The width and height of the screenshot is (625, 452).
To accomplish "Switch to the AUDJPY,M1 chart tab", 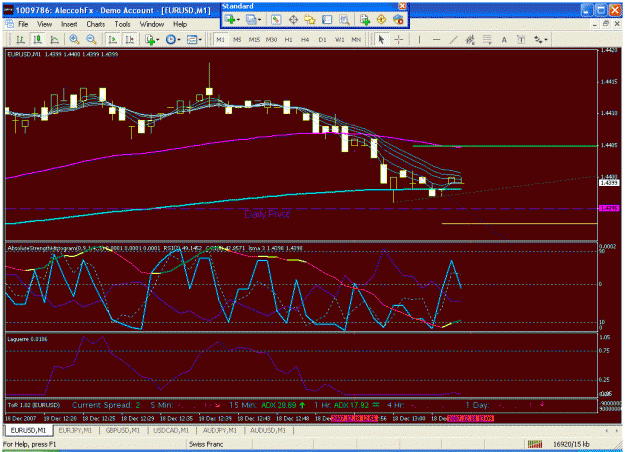I will click(220, 430).
